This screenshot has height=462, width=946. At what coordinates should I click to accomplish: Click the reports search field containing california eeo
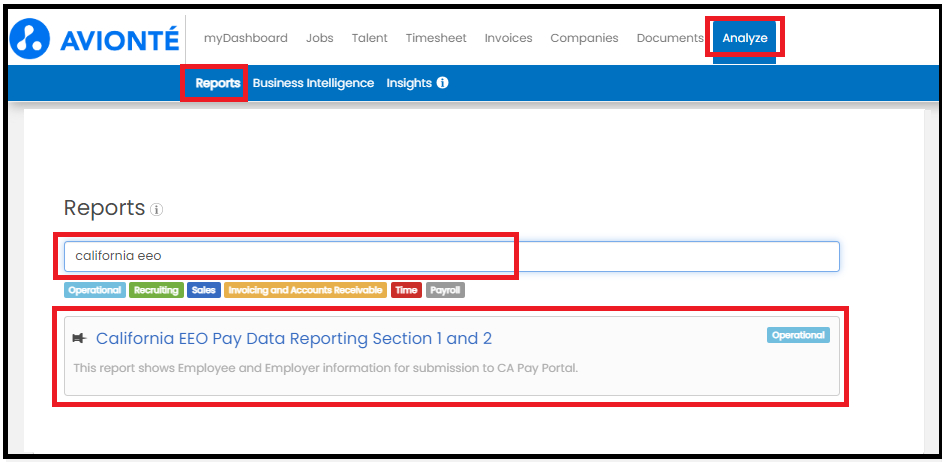click(452, 256)
